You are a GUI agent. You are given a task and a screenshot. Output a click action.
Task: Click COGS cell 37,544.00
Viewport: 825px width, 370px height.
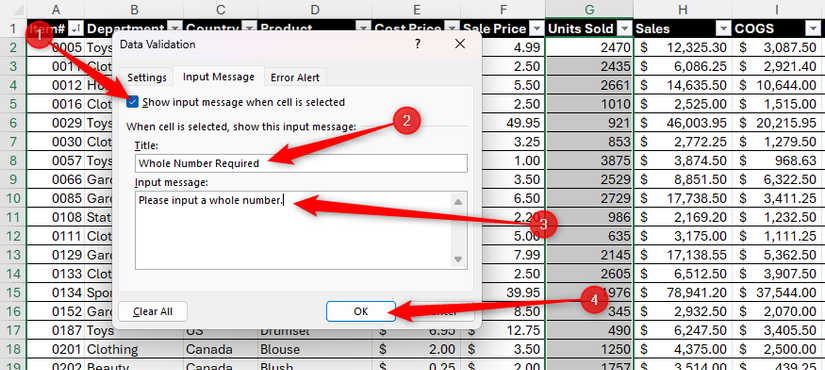coord(778,293)
